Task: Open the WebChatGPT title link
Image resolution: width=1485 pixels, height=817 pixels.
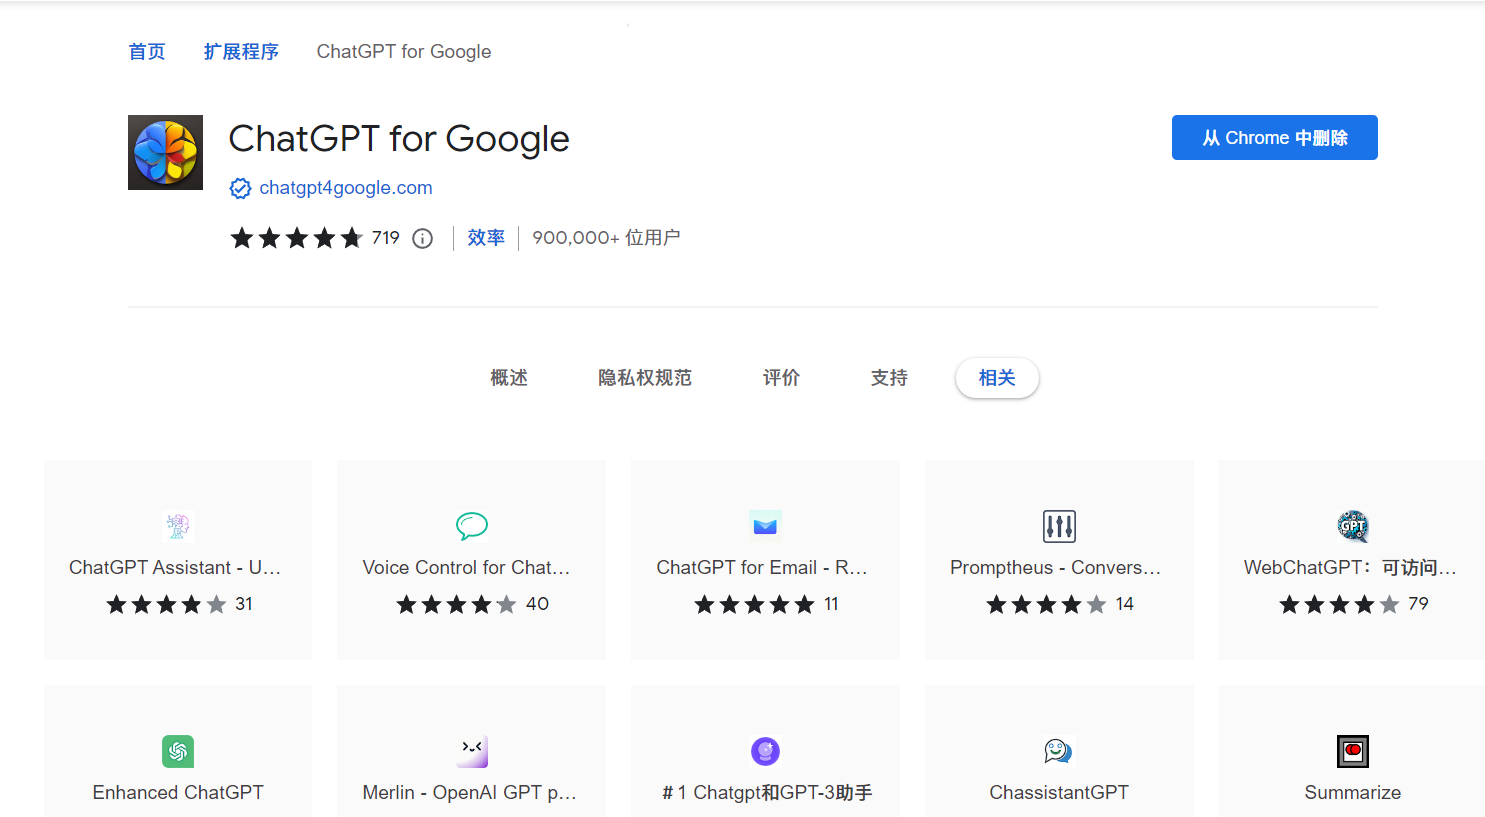Action: (x=1350, y=568)
